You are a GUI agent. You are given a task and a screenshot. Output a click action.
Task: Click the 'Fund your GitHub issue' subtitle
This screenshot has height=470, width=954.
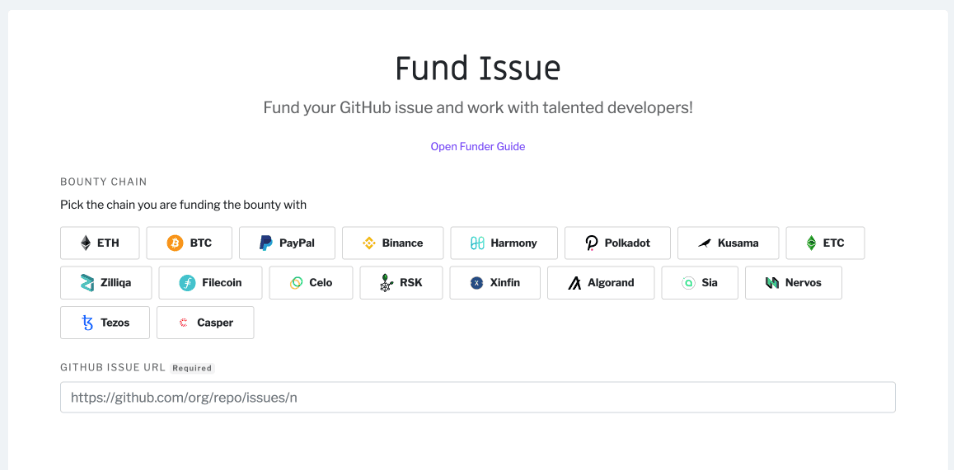(x=478, y=108)
